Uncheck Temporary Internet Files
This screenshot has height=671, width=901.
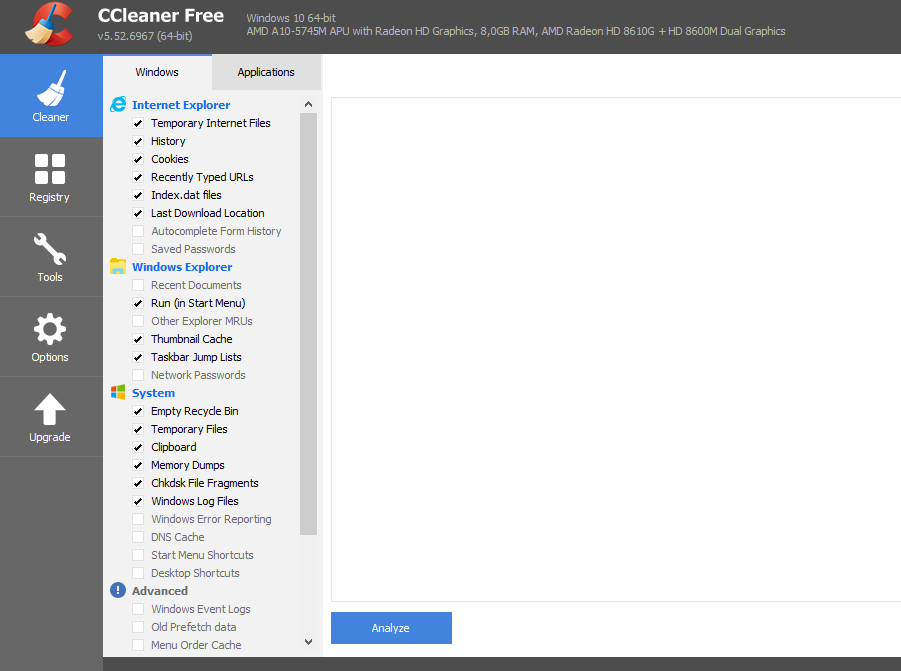point(138,123)
